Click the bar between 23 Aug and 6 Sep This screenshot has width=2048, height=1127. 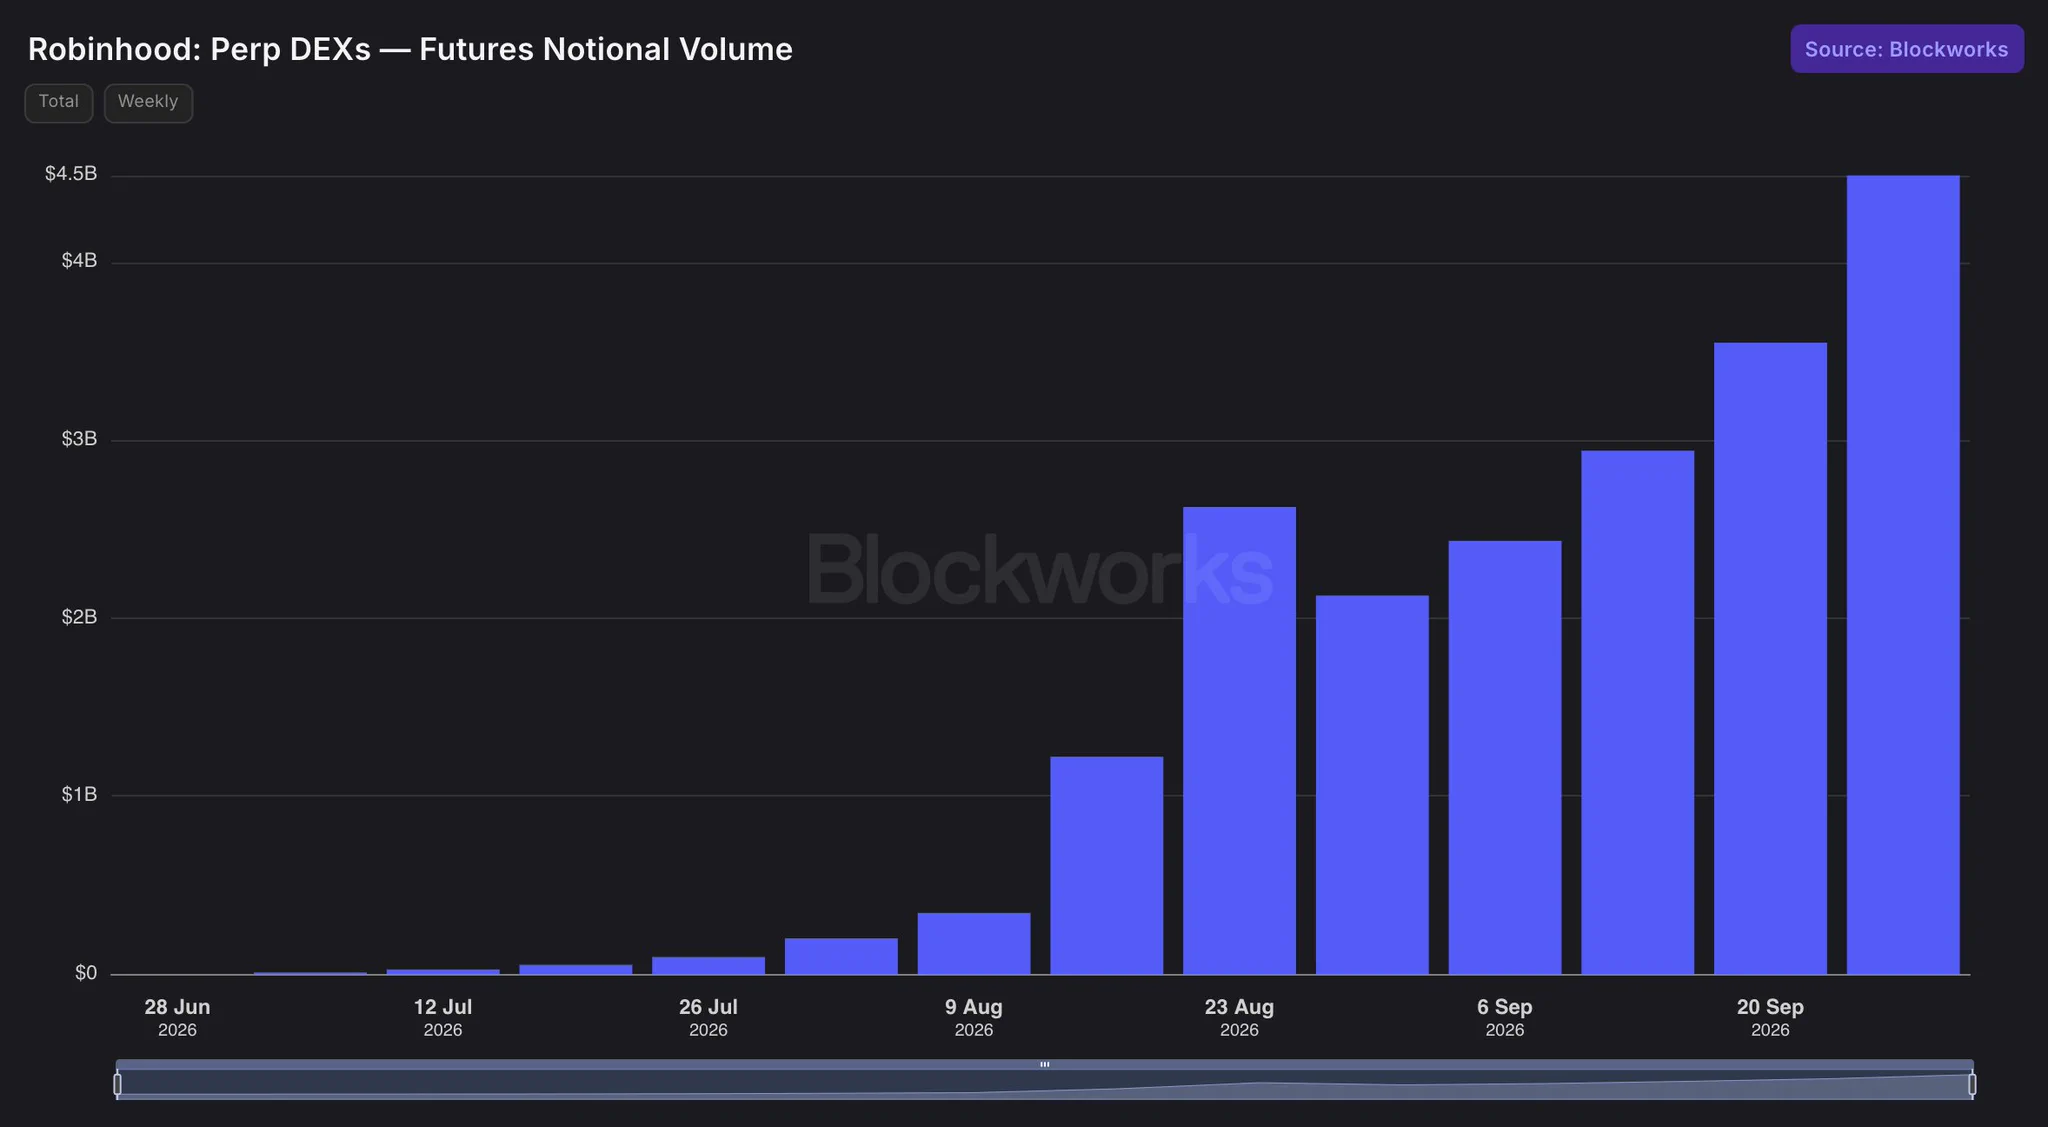point(1372,785)
